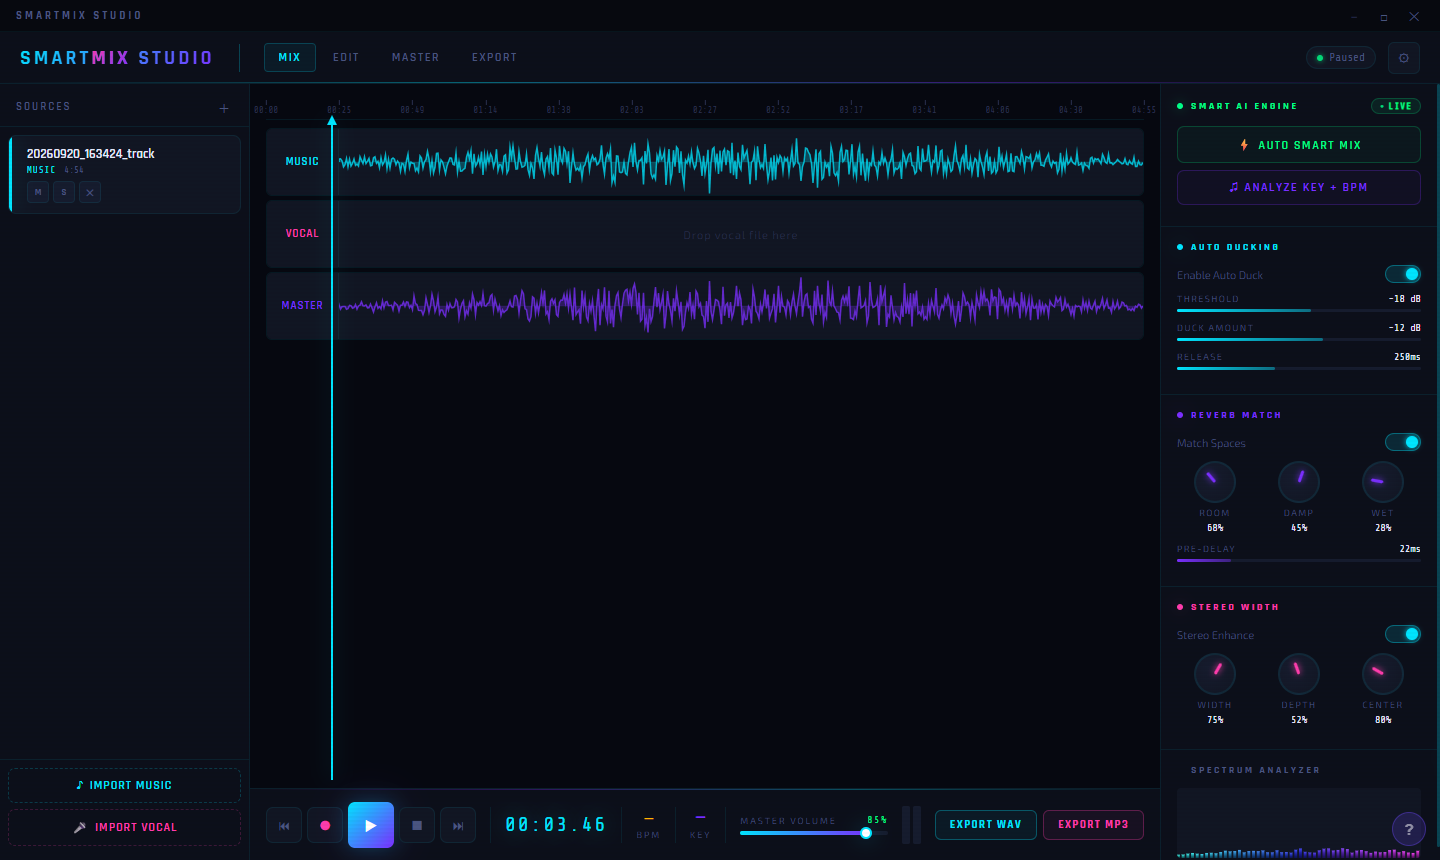Image resolution: width=1440 pixels, height=860 pixels.
Task: Start recording with the record button
Action: coord(325,826)
